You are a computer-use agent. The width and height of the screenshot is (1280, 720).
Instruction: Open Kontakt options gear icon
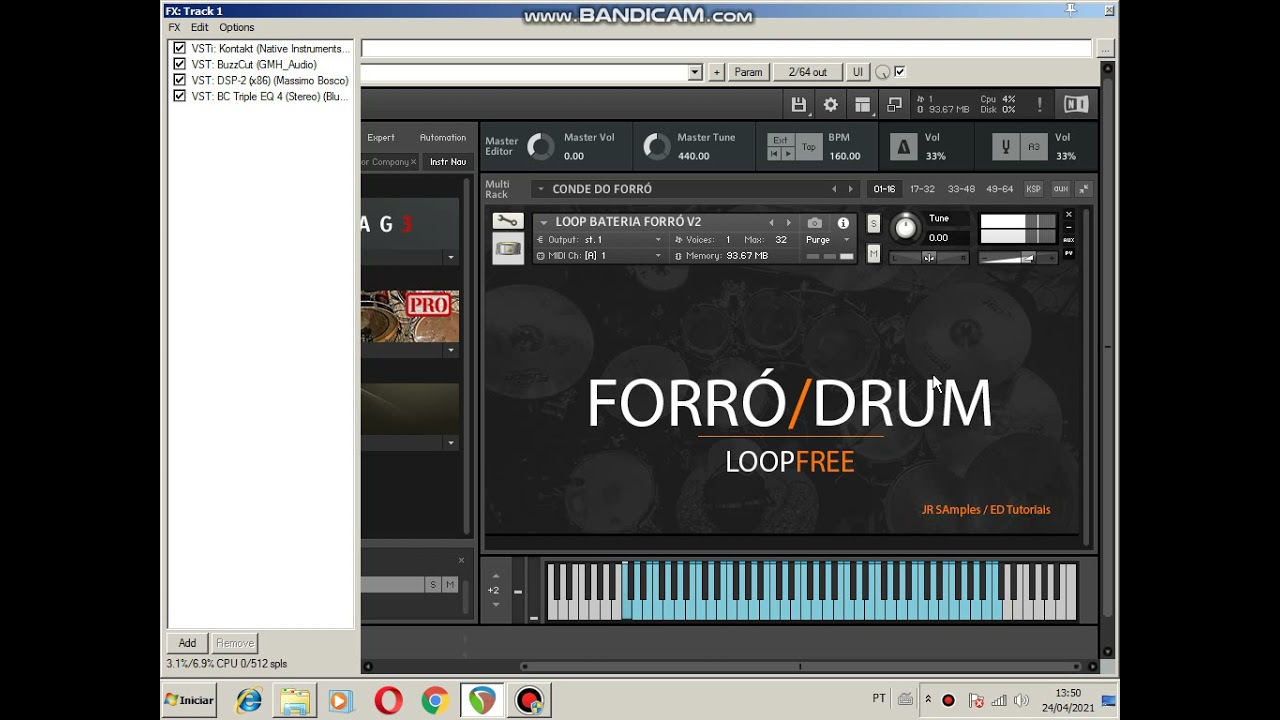point(830,104)
